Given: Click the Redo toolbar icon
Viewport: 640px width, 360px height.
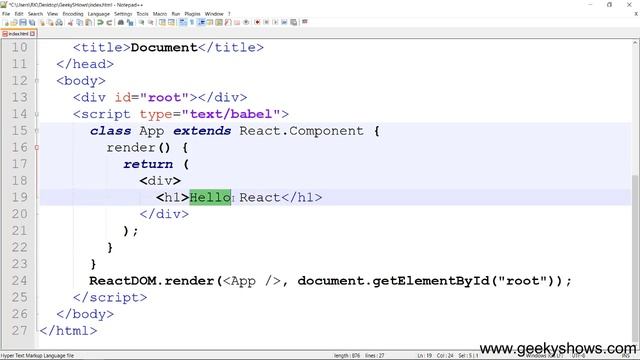Looking at the screenshot, I should click(109, 22).
